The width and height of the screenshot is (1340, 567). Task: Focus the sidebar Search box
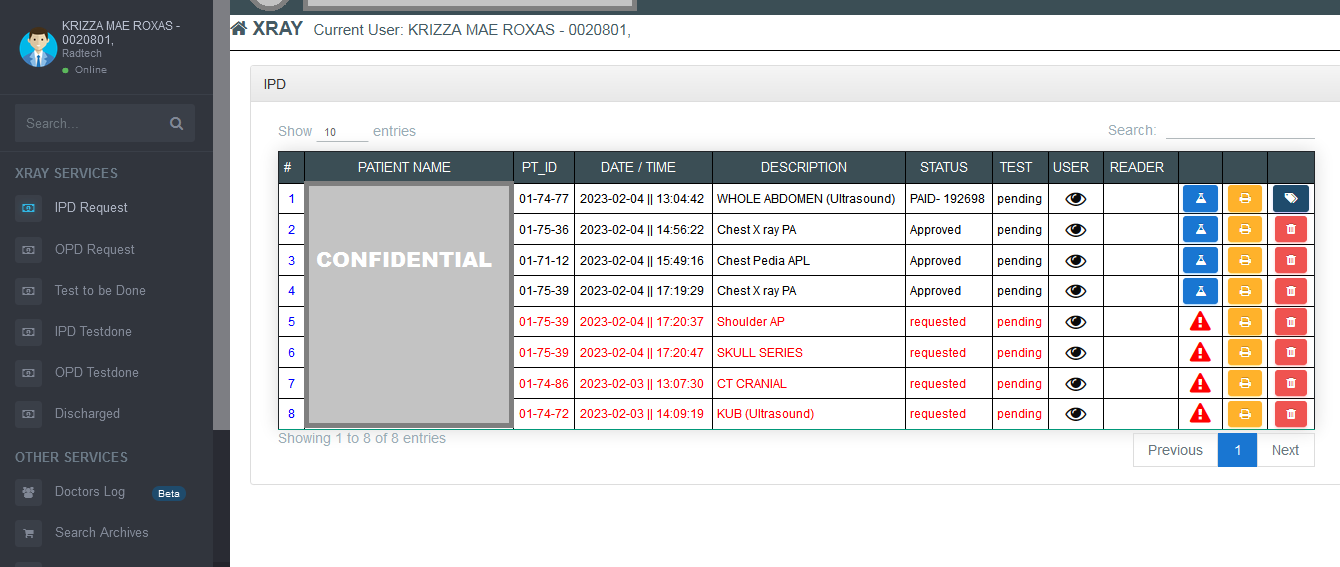click(x=90, y=123)
